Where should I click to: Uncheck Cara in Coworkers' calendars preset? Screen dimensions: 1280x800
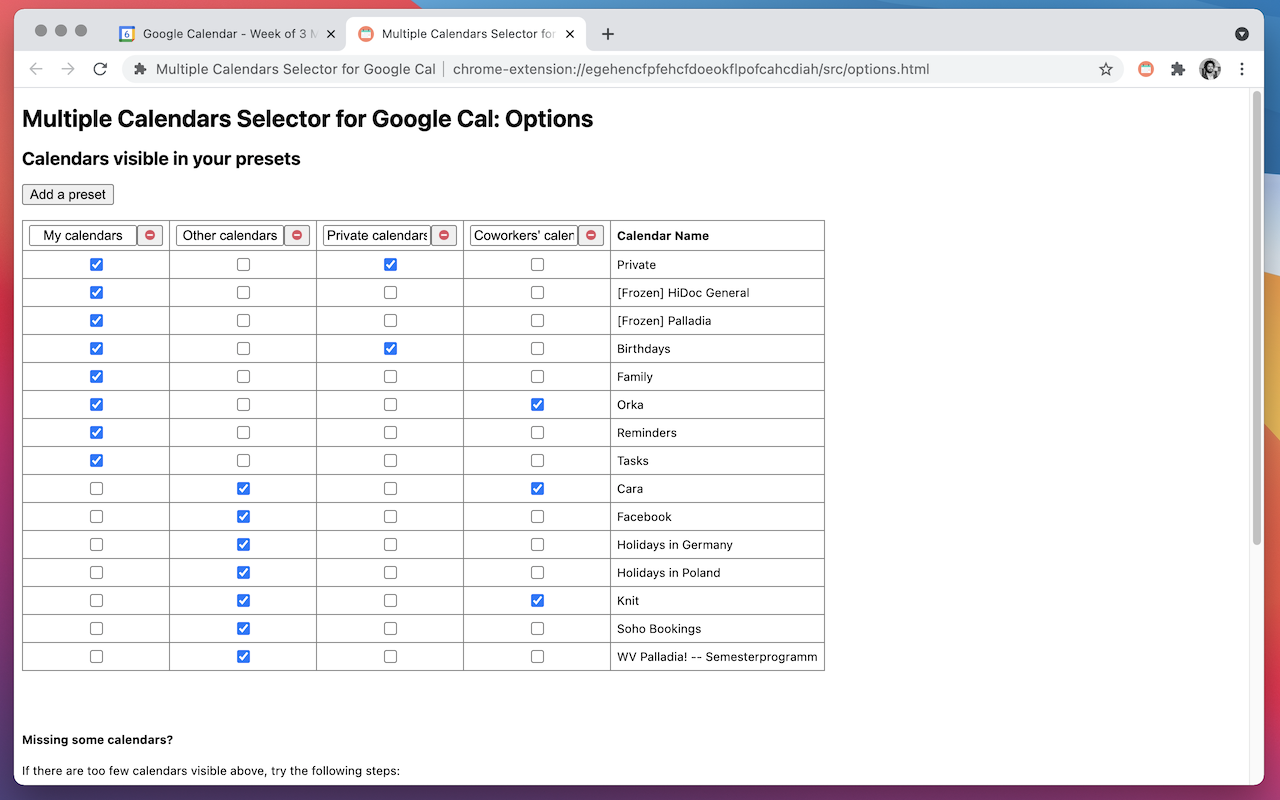point(537,489)
